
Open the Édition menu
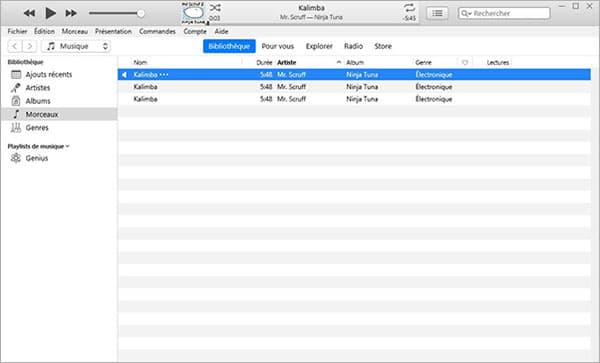click(44, 31)
